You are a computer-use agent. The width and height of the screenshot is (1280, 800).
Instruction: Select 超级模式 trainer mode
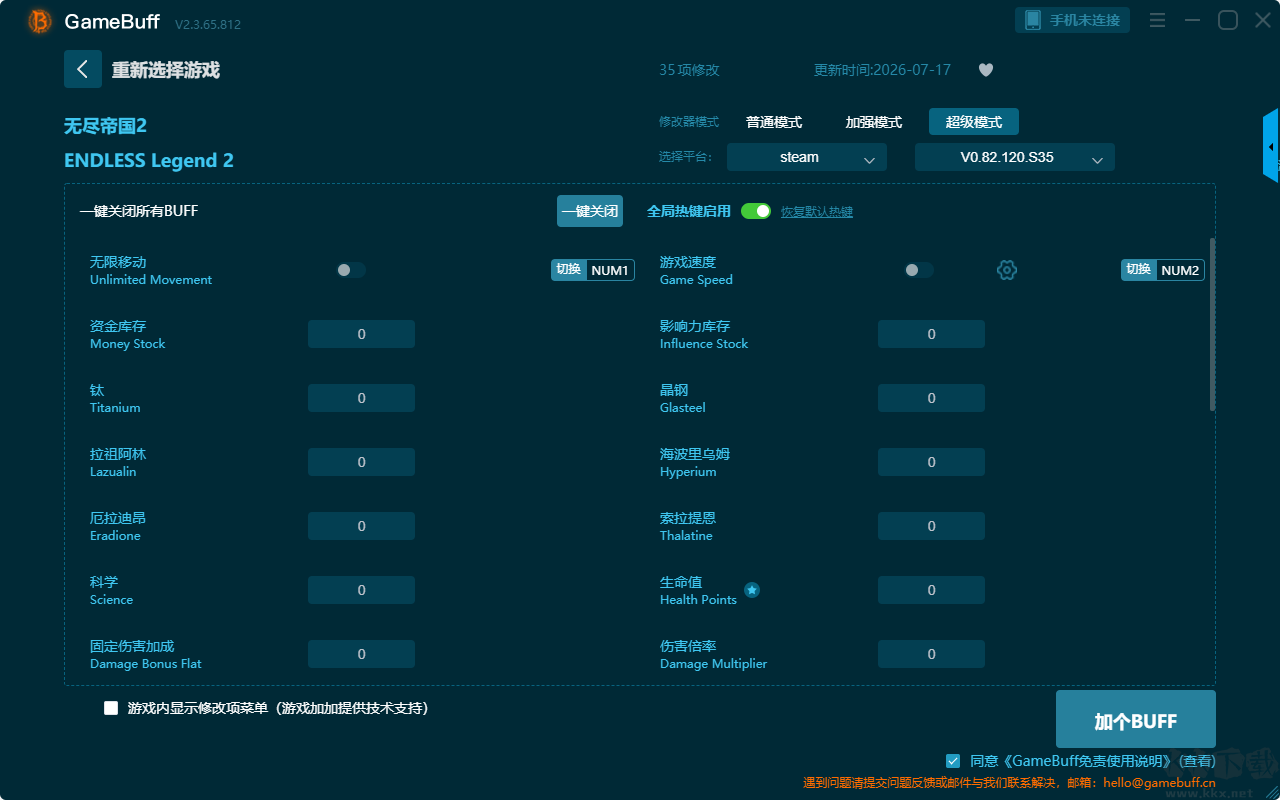[x=974, y=122]
